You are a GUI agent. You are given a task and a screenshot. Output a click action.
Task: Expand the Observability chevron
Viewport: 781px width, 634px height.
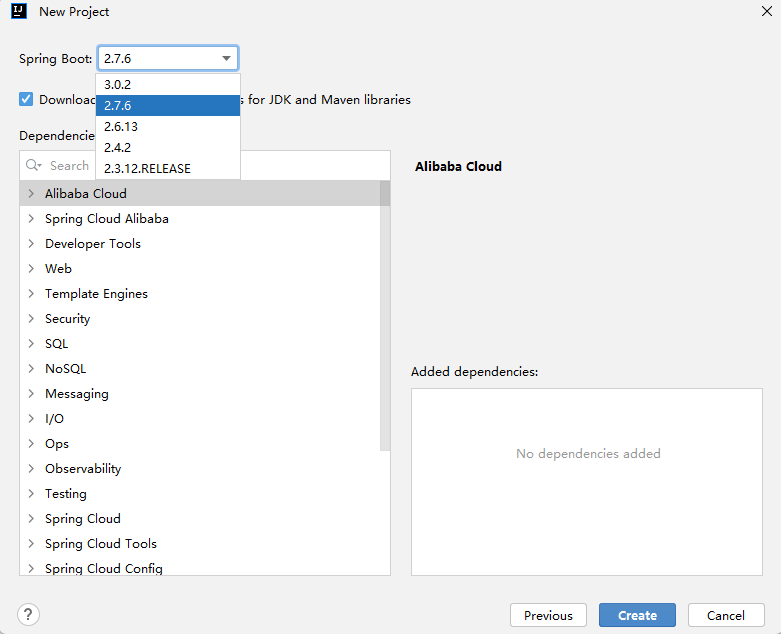pos(31,468)
